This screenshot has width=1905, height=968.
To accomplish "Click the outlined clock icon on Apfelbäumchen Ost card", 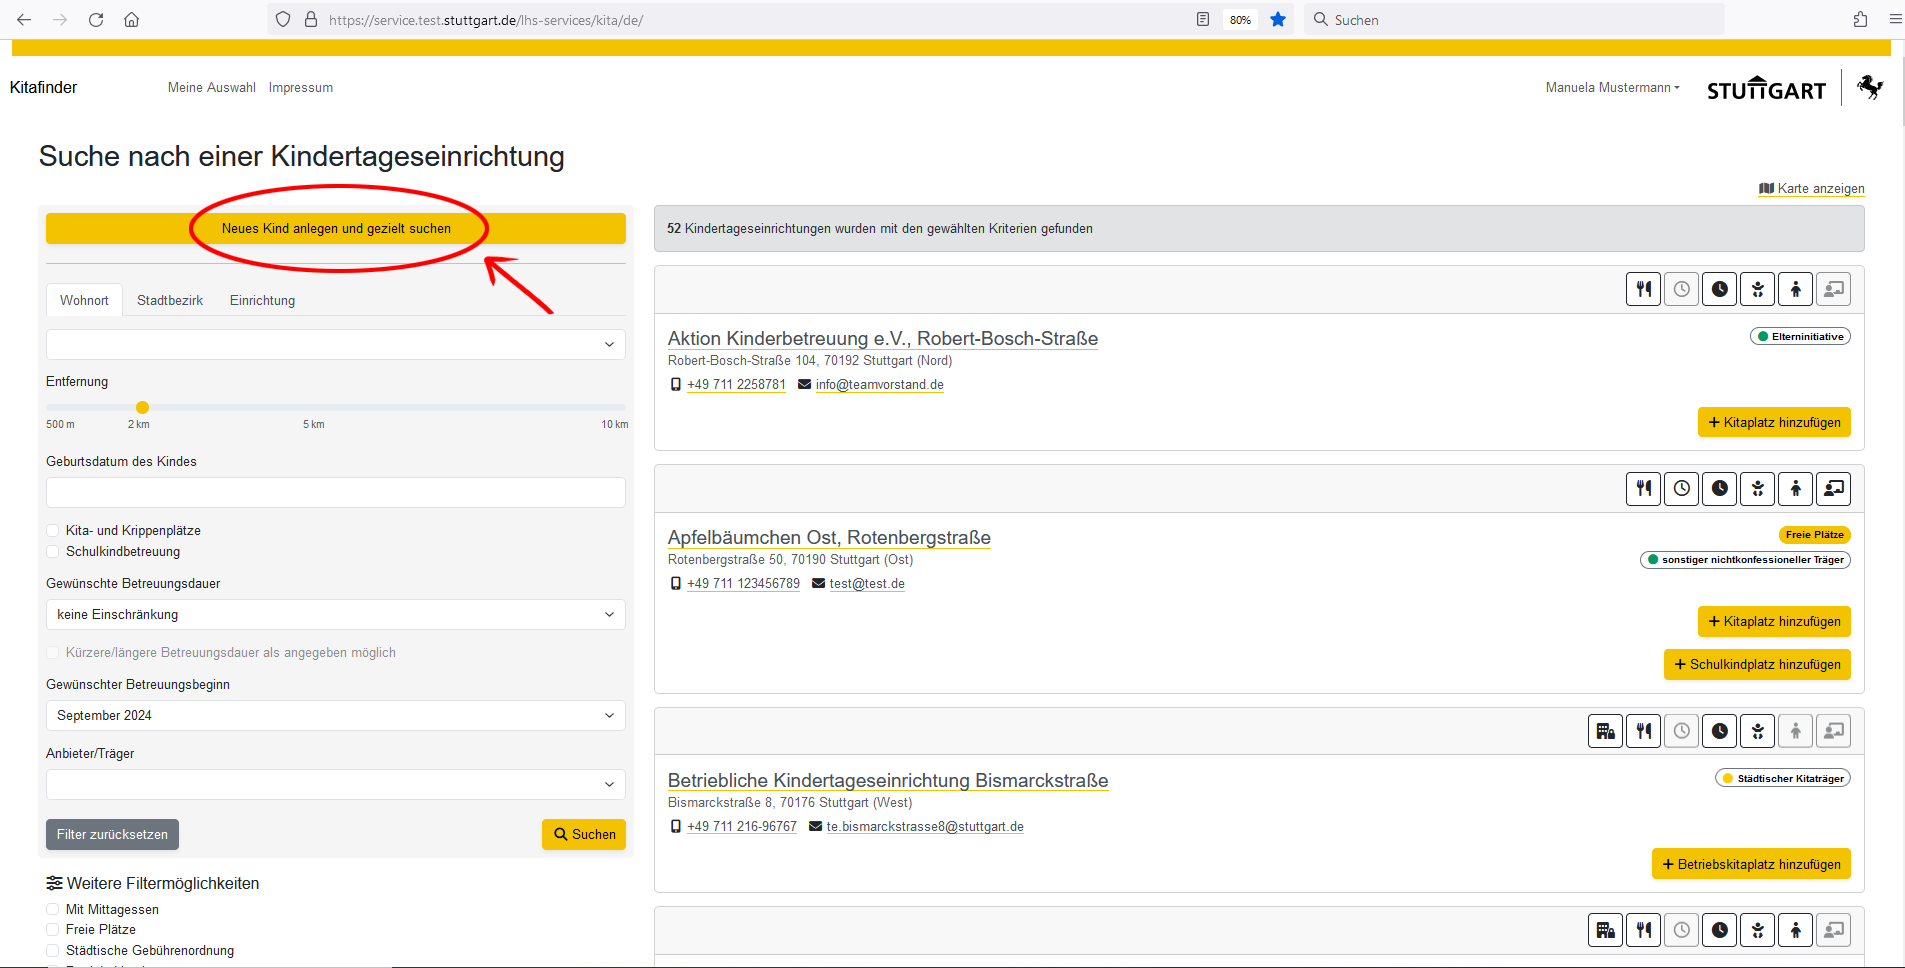I will coord(1681,489).
